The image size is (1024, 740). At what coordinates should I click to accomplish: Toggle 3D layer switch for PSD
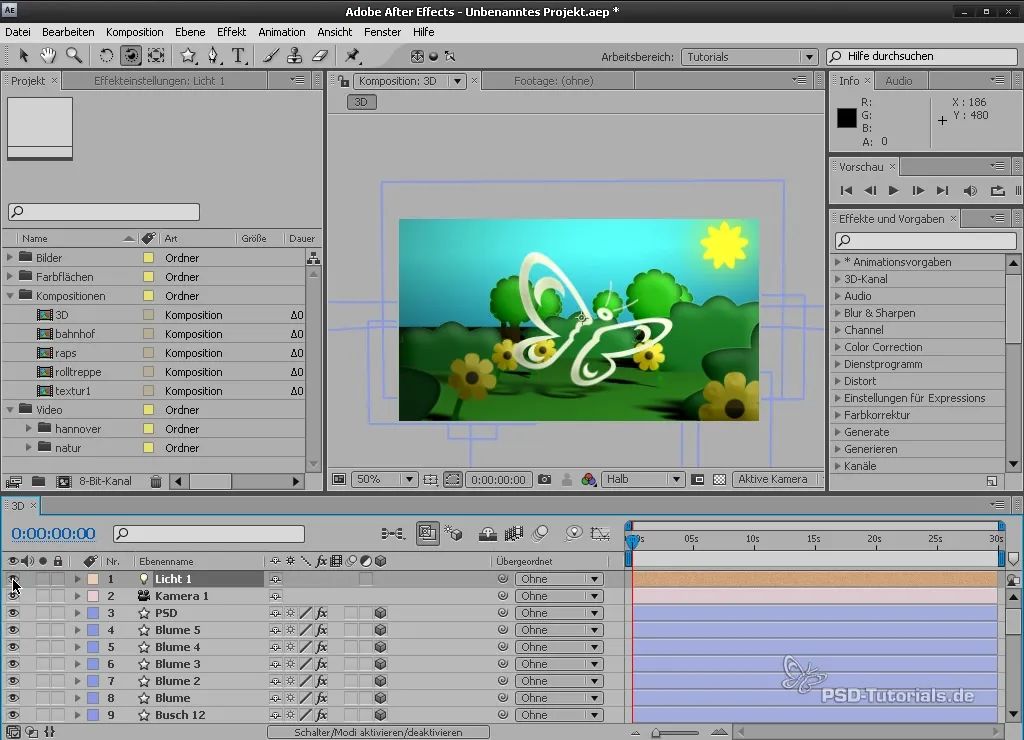[x=381, y=613]
